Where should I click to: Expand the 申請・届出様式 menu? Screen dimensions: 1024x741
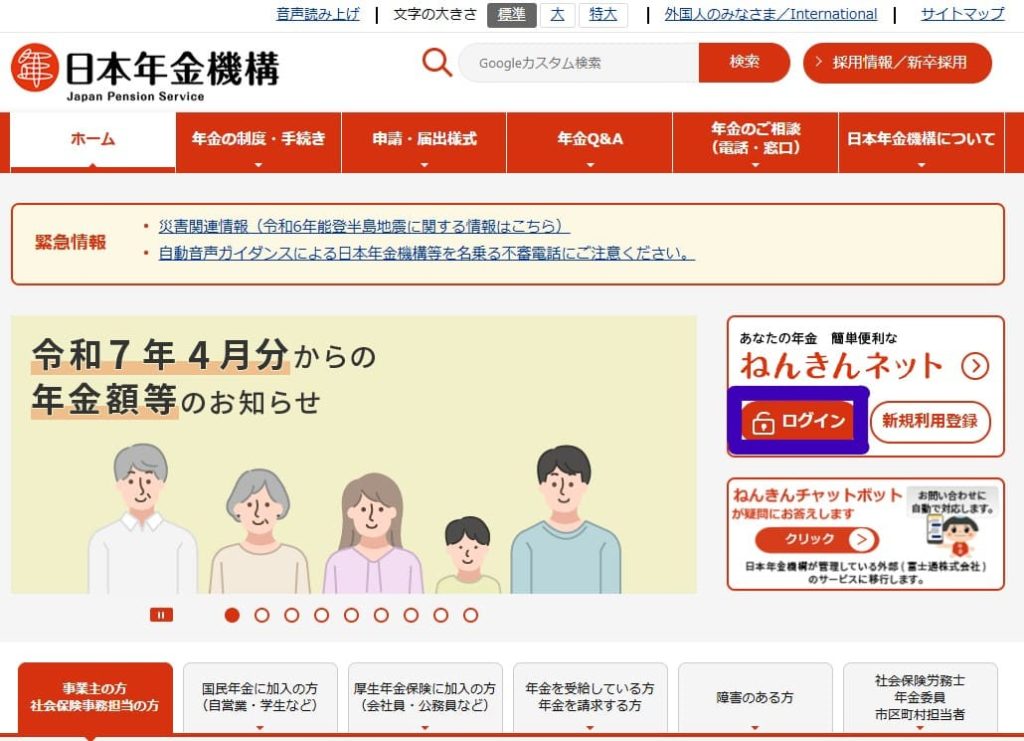coord(424,142)
